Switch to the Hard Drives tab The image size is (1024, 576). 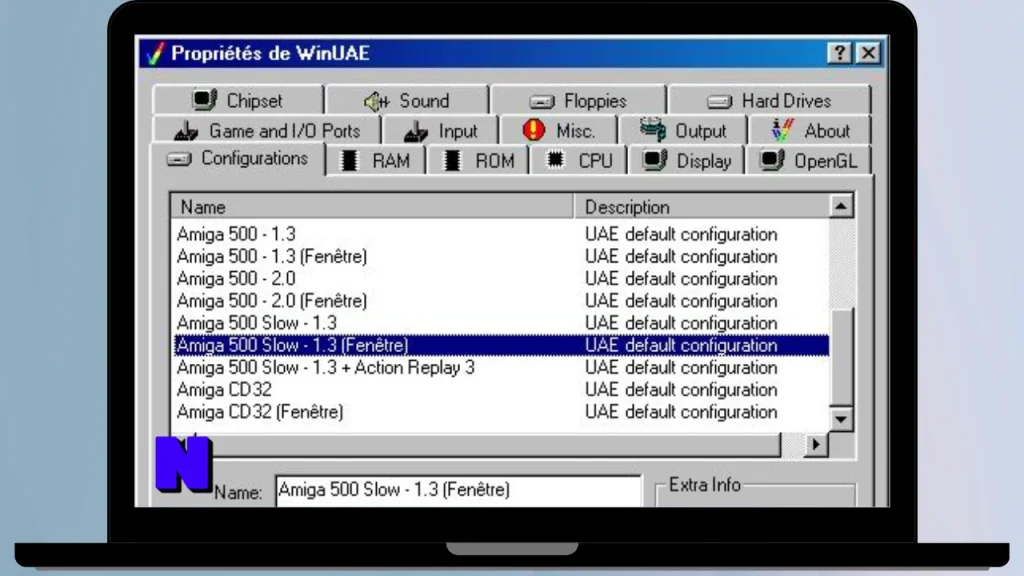click(769, 101)
